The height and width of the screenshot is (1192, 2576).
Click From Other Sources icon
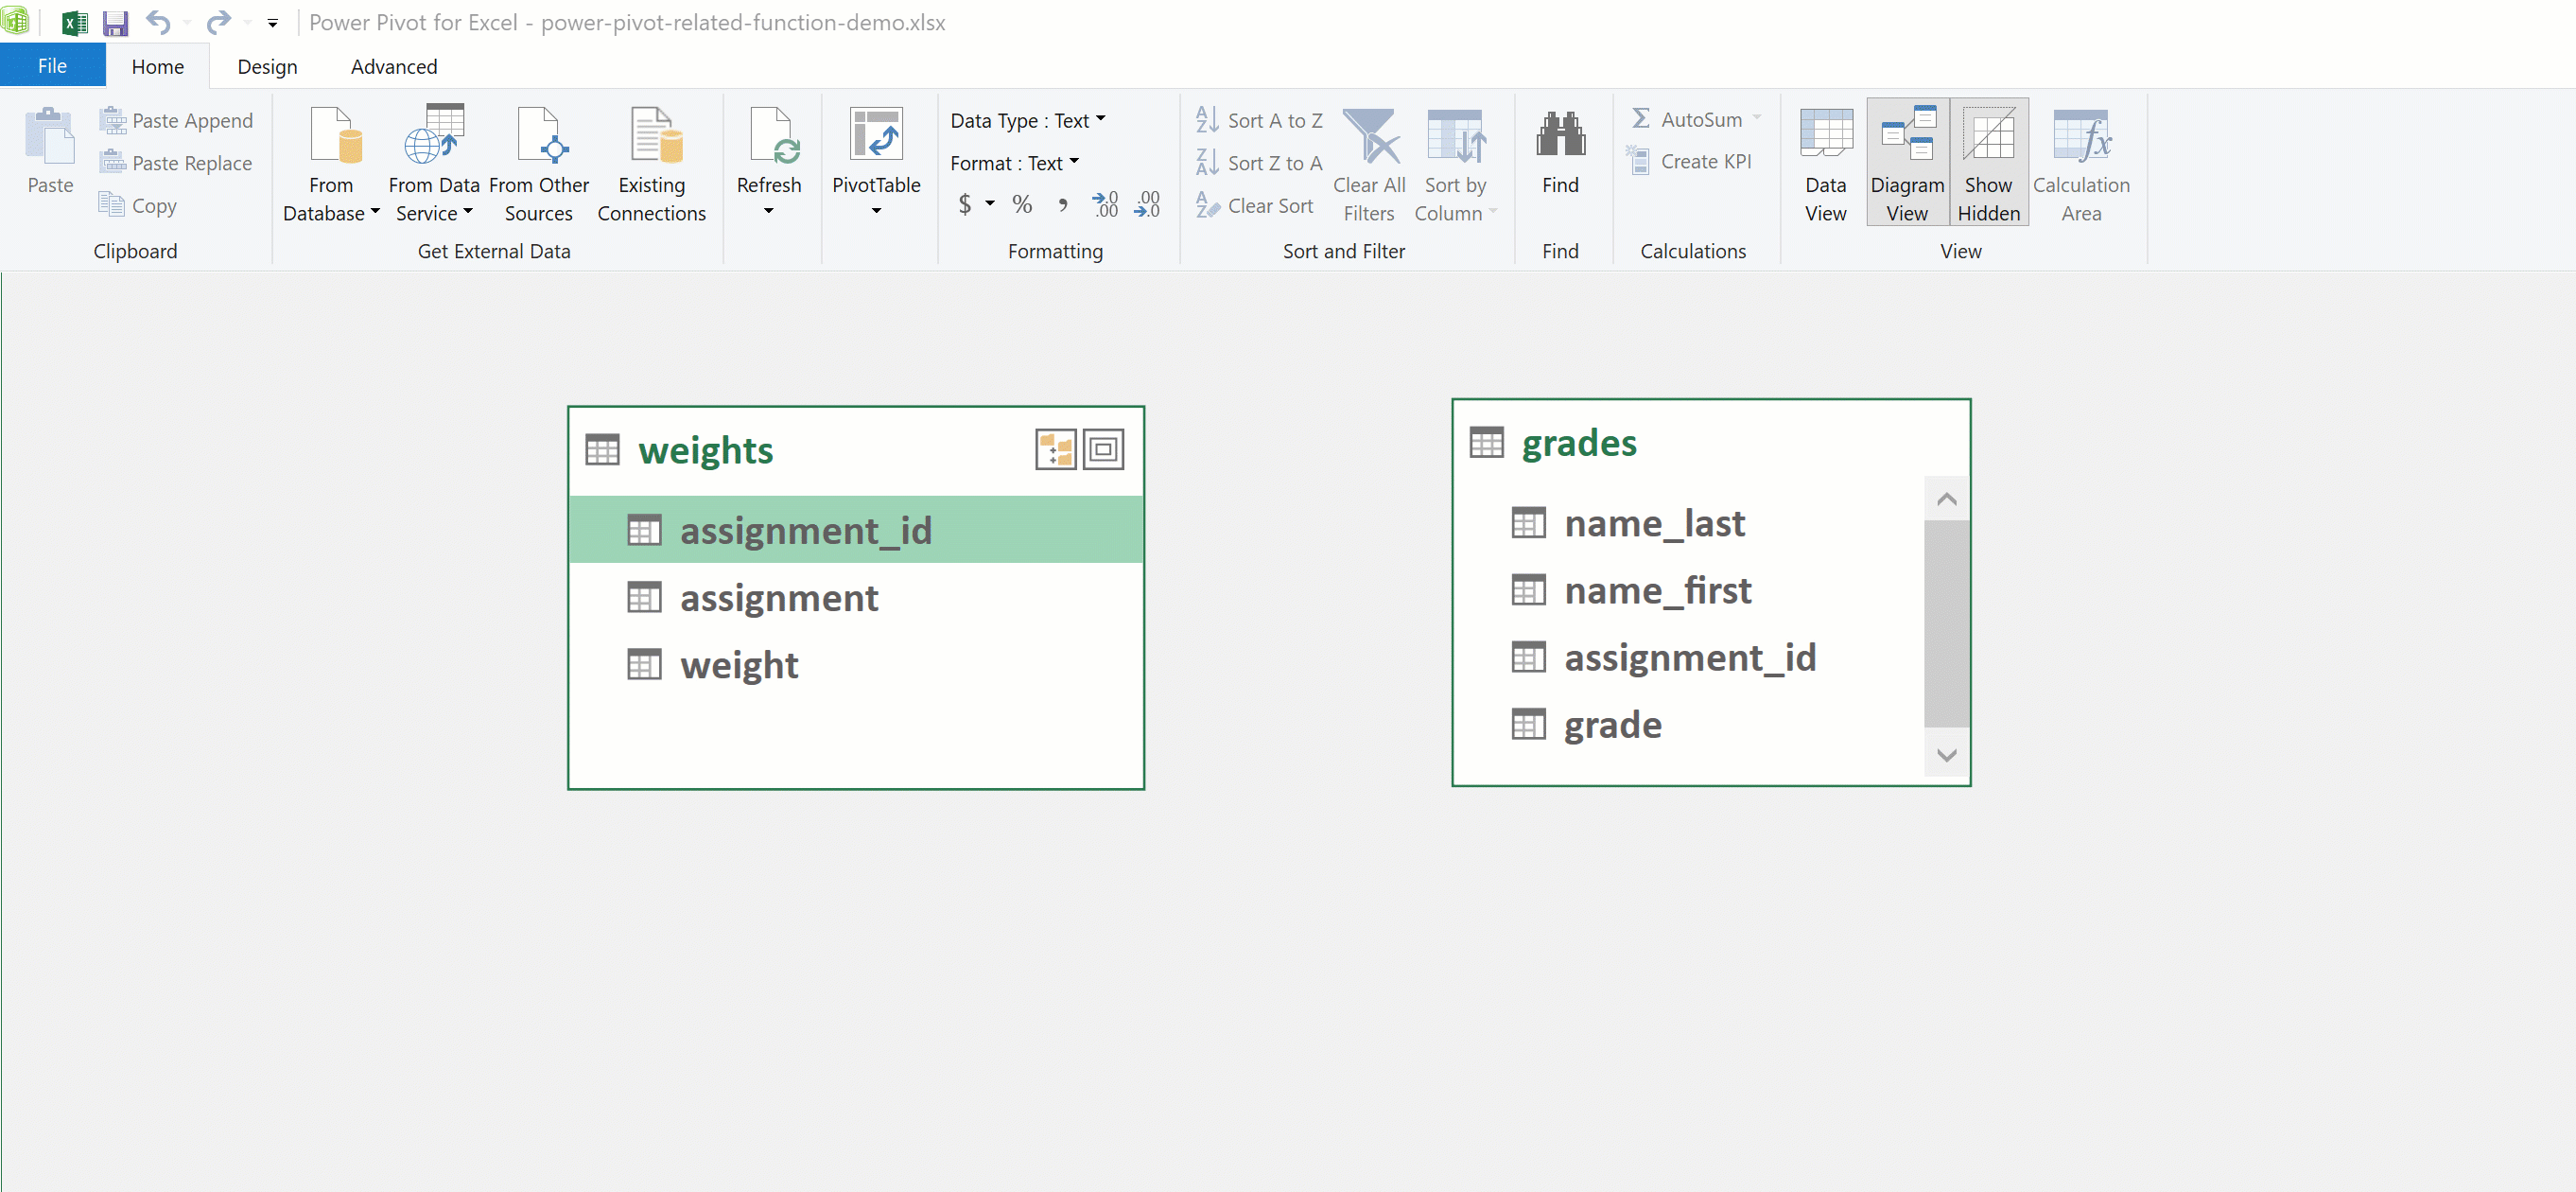pos(539,136)
